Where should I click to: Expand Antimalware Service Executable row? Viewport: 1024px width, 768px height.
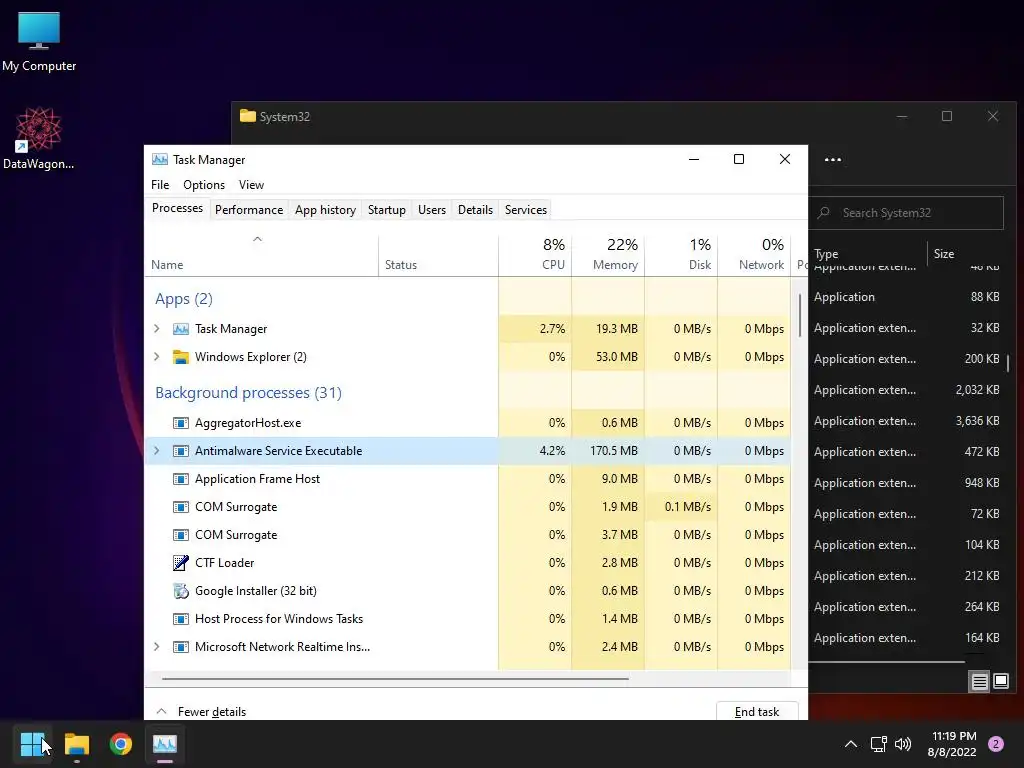click(157, 451)
